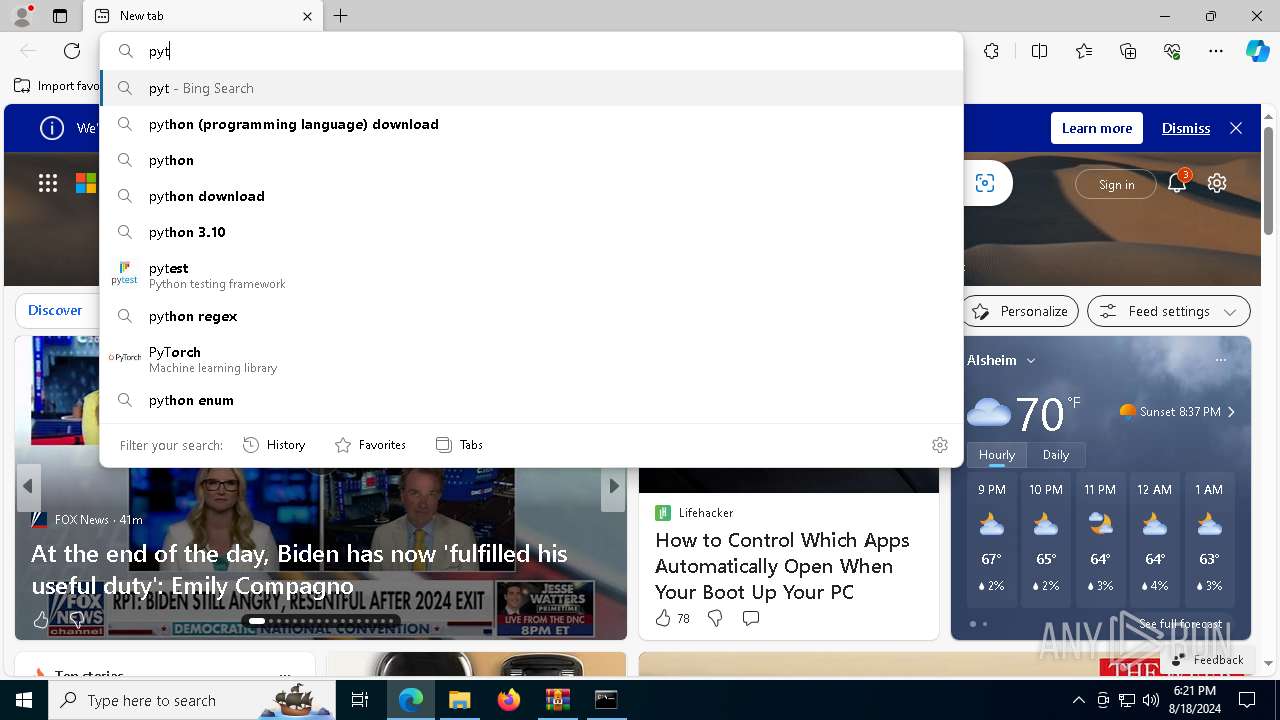Click the Learn more button

tap(1097, 128)
